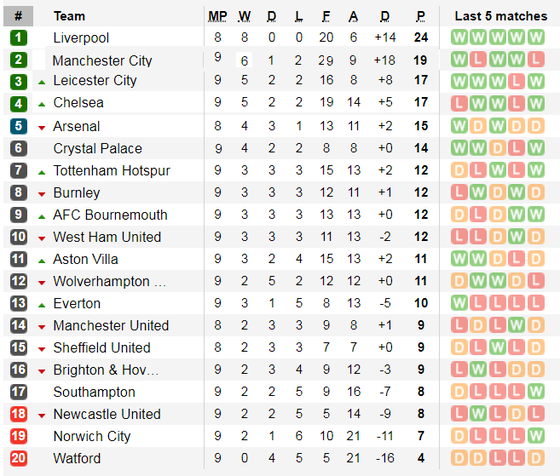Image resolution: width=560 pixels, height=476 pixels.
Task: Click the W wins column header
Action: 244,16
